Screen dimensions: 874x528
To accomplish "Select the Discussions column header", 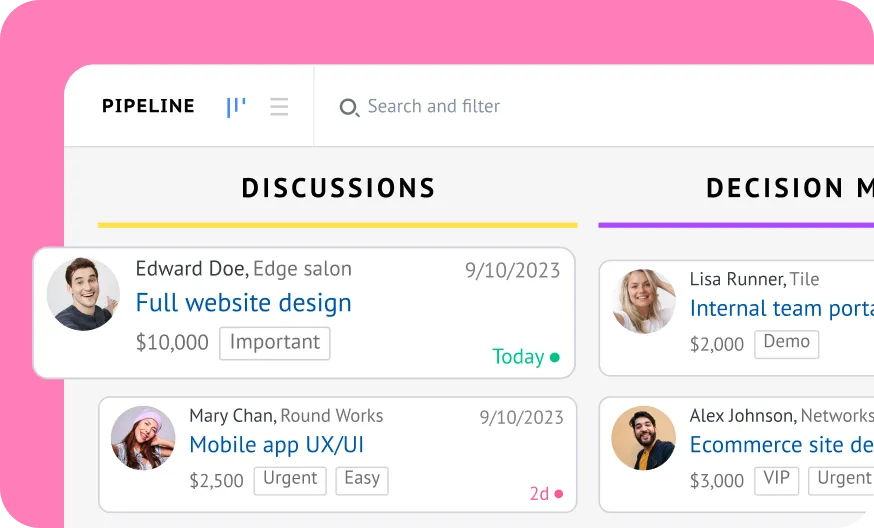I will (x=338, y=188).
